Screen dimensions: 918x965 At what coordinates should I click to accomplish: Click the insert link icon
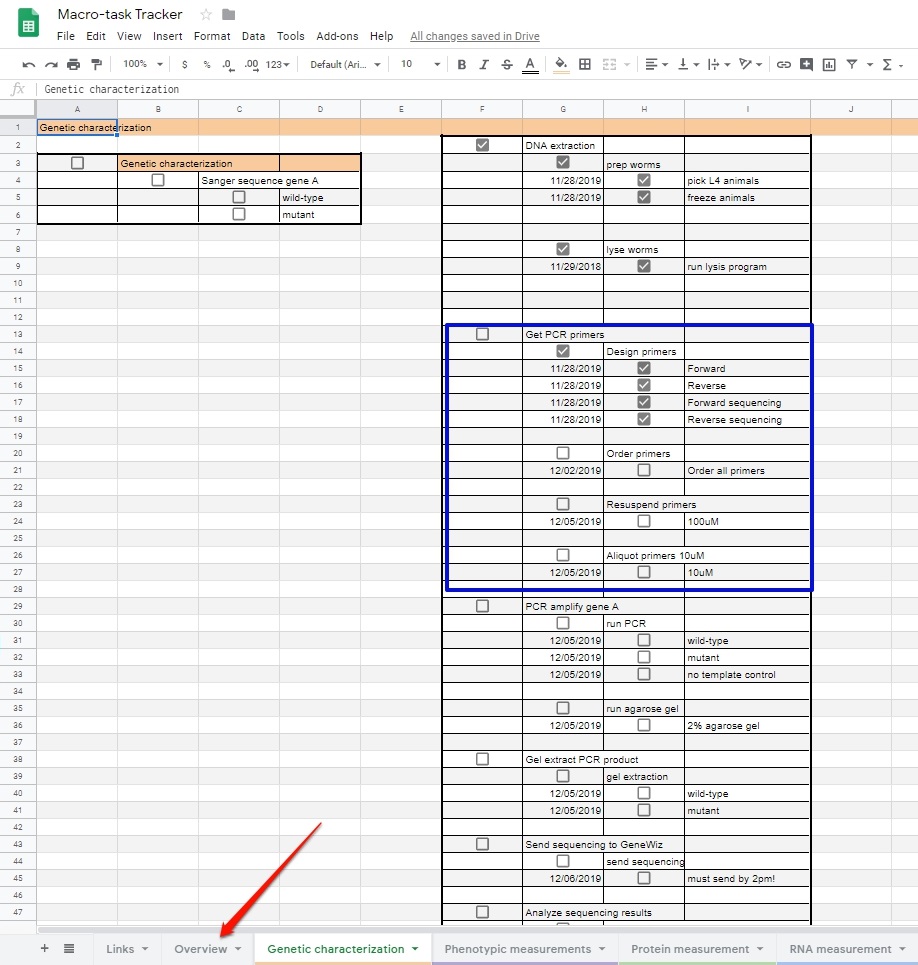tap(783, 64)
